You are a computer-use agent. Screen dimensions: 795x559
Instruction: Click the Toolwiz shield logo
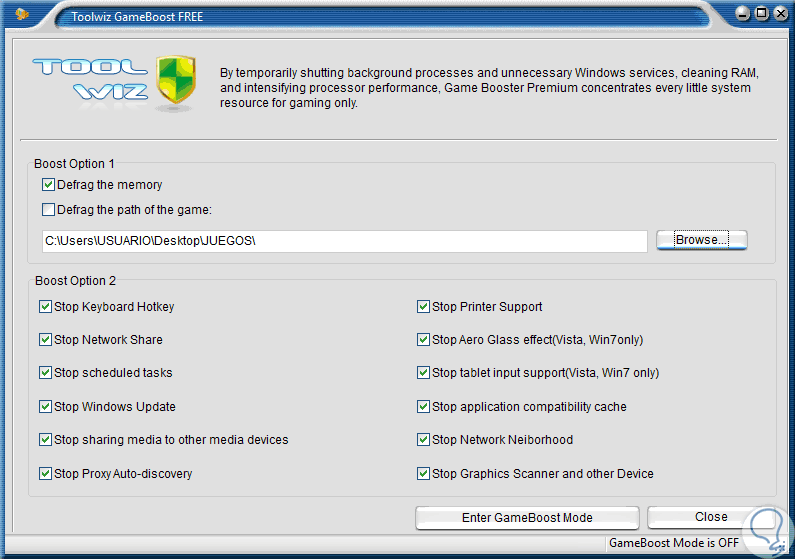click(175, 80)
